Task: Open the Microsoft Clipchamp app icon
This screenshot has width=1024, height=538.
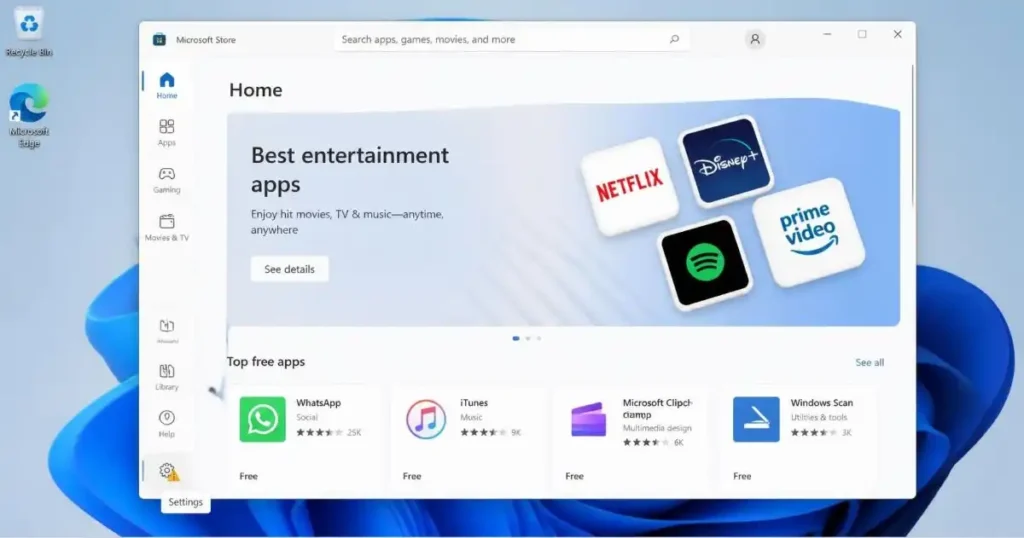Action: pyautogui.click(x=588, y=419)
